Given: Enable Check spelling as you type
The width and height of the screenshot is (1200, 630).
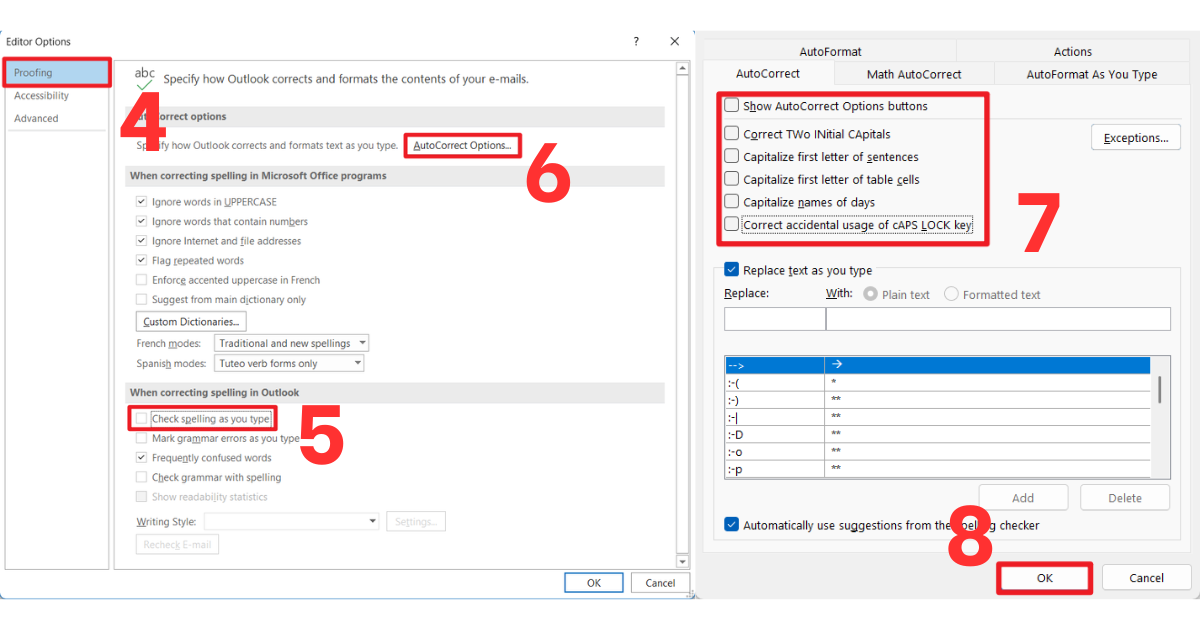Looking at the screenshot, I should (x=140, y=418).
